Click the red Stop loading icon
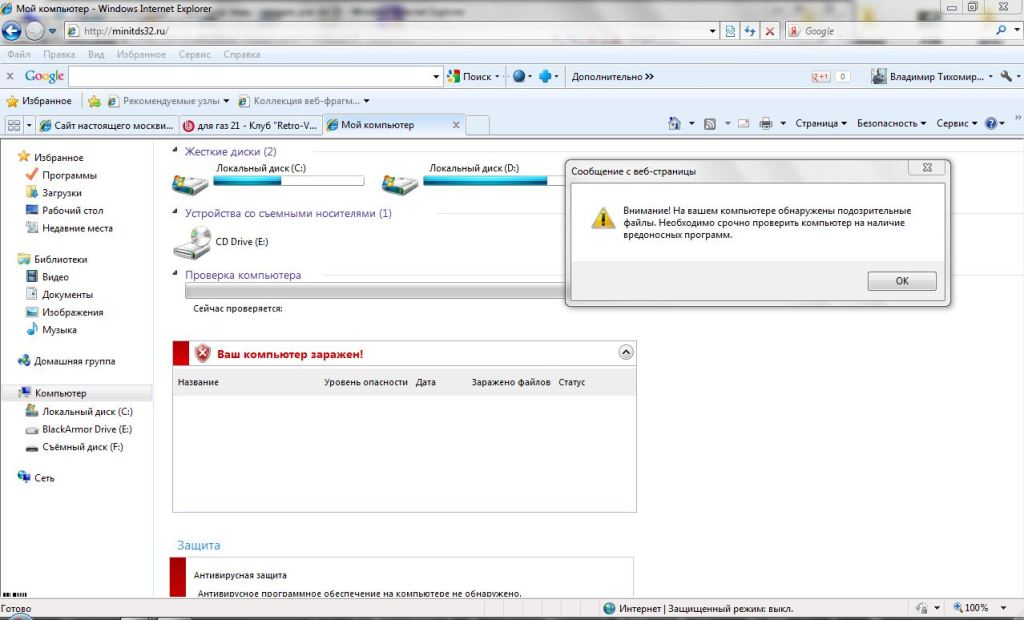The image size is (1024, 620). point(770,31)
